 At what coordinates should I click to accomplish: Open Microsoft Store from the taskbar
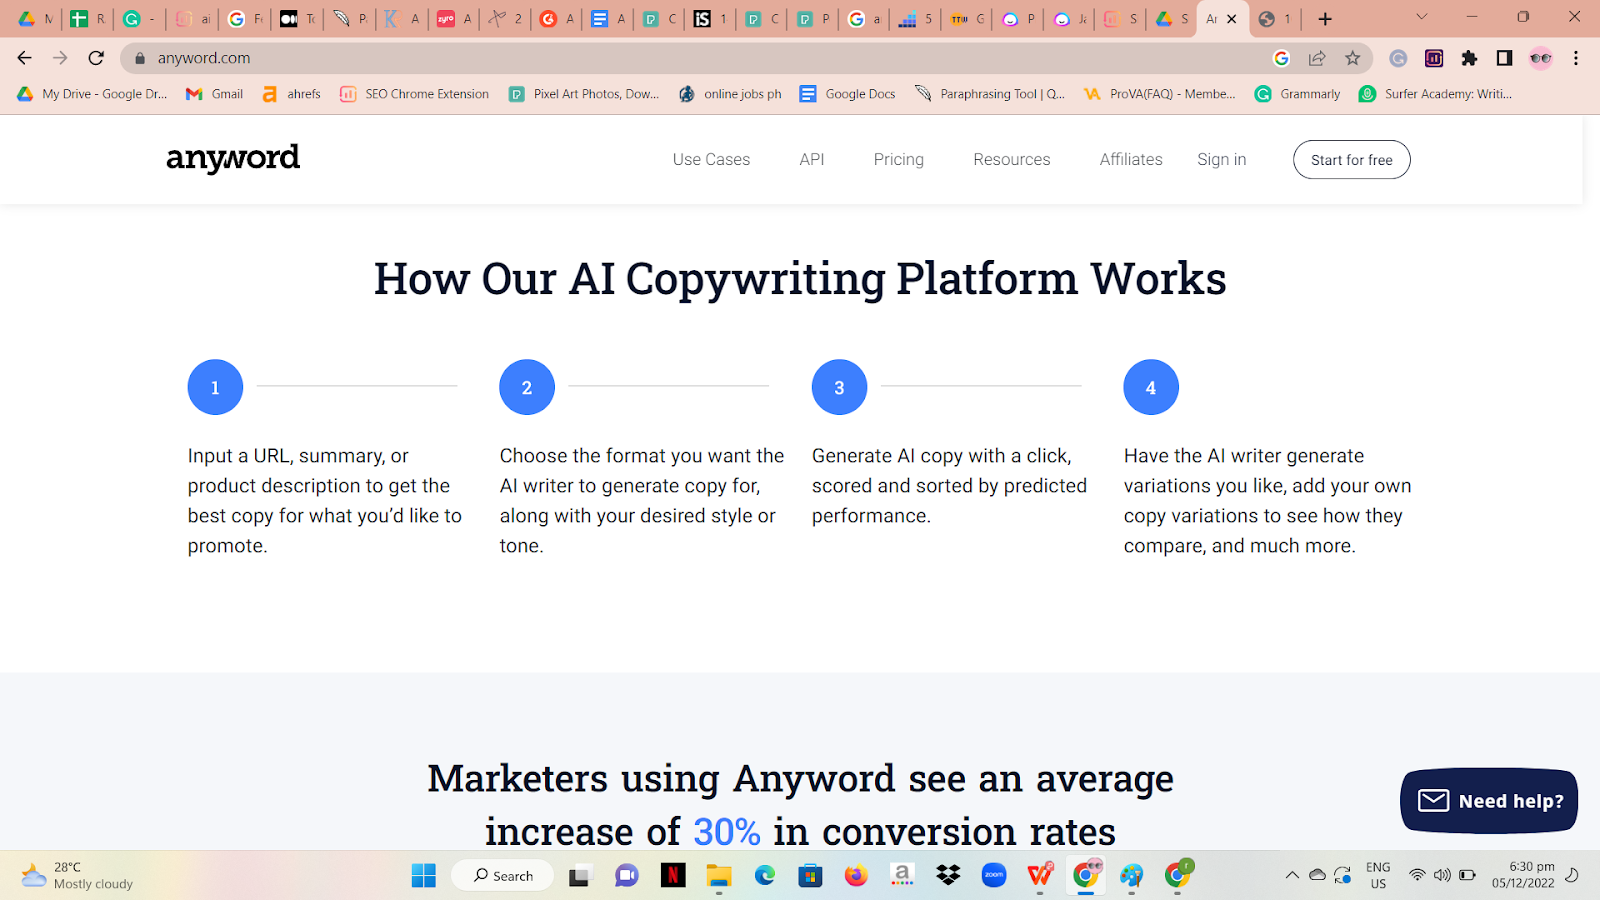810,876
